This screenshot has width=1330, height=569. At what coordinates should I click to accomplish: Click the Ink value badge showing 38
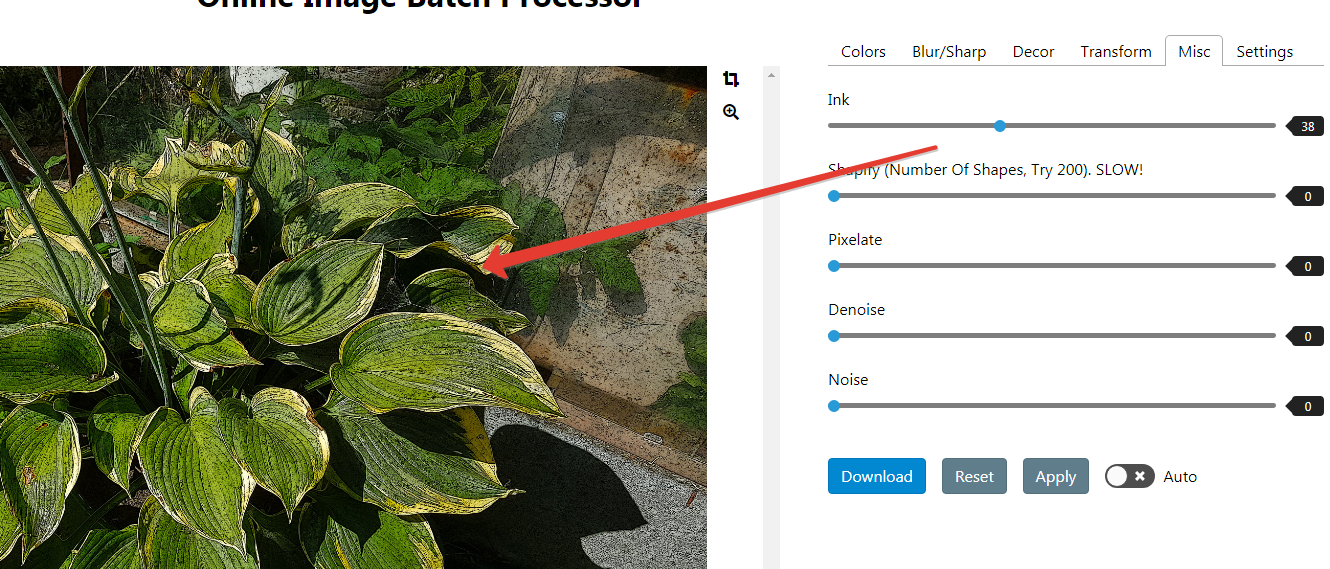click(x=1307, y=126)
